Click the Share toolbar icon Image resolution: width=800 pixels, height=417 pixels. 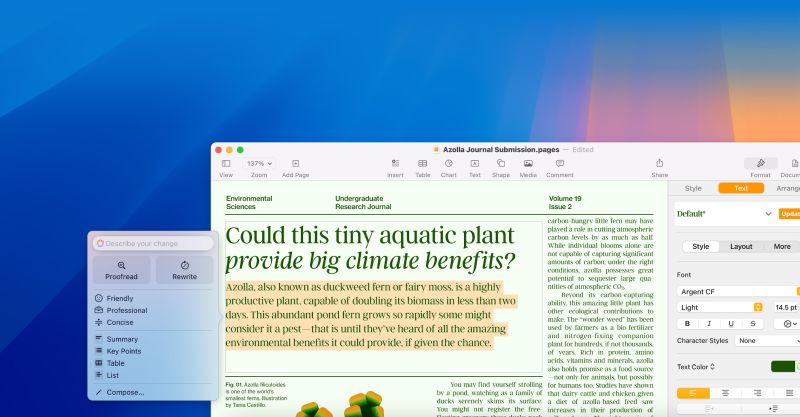pos(659,163)
